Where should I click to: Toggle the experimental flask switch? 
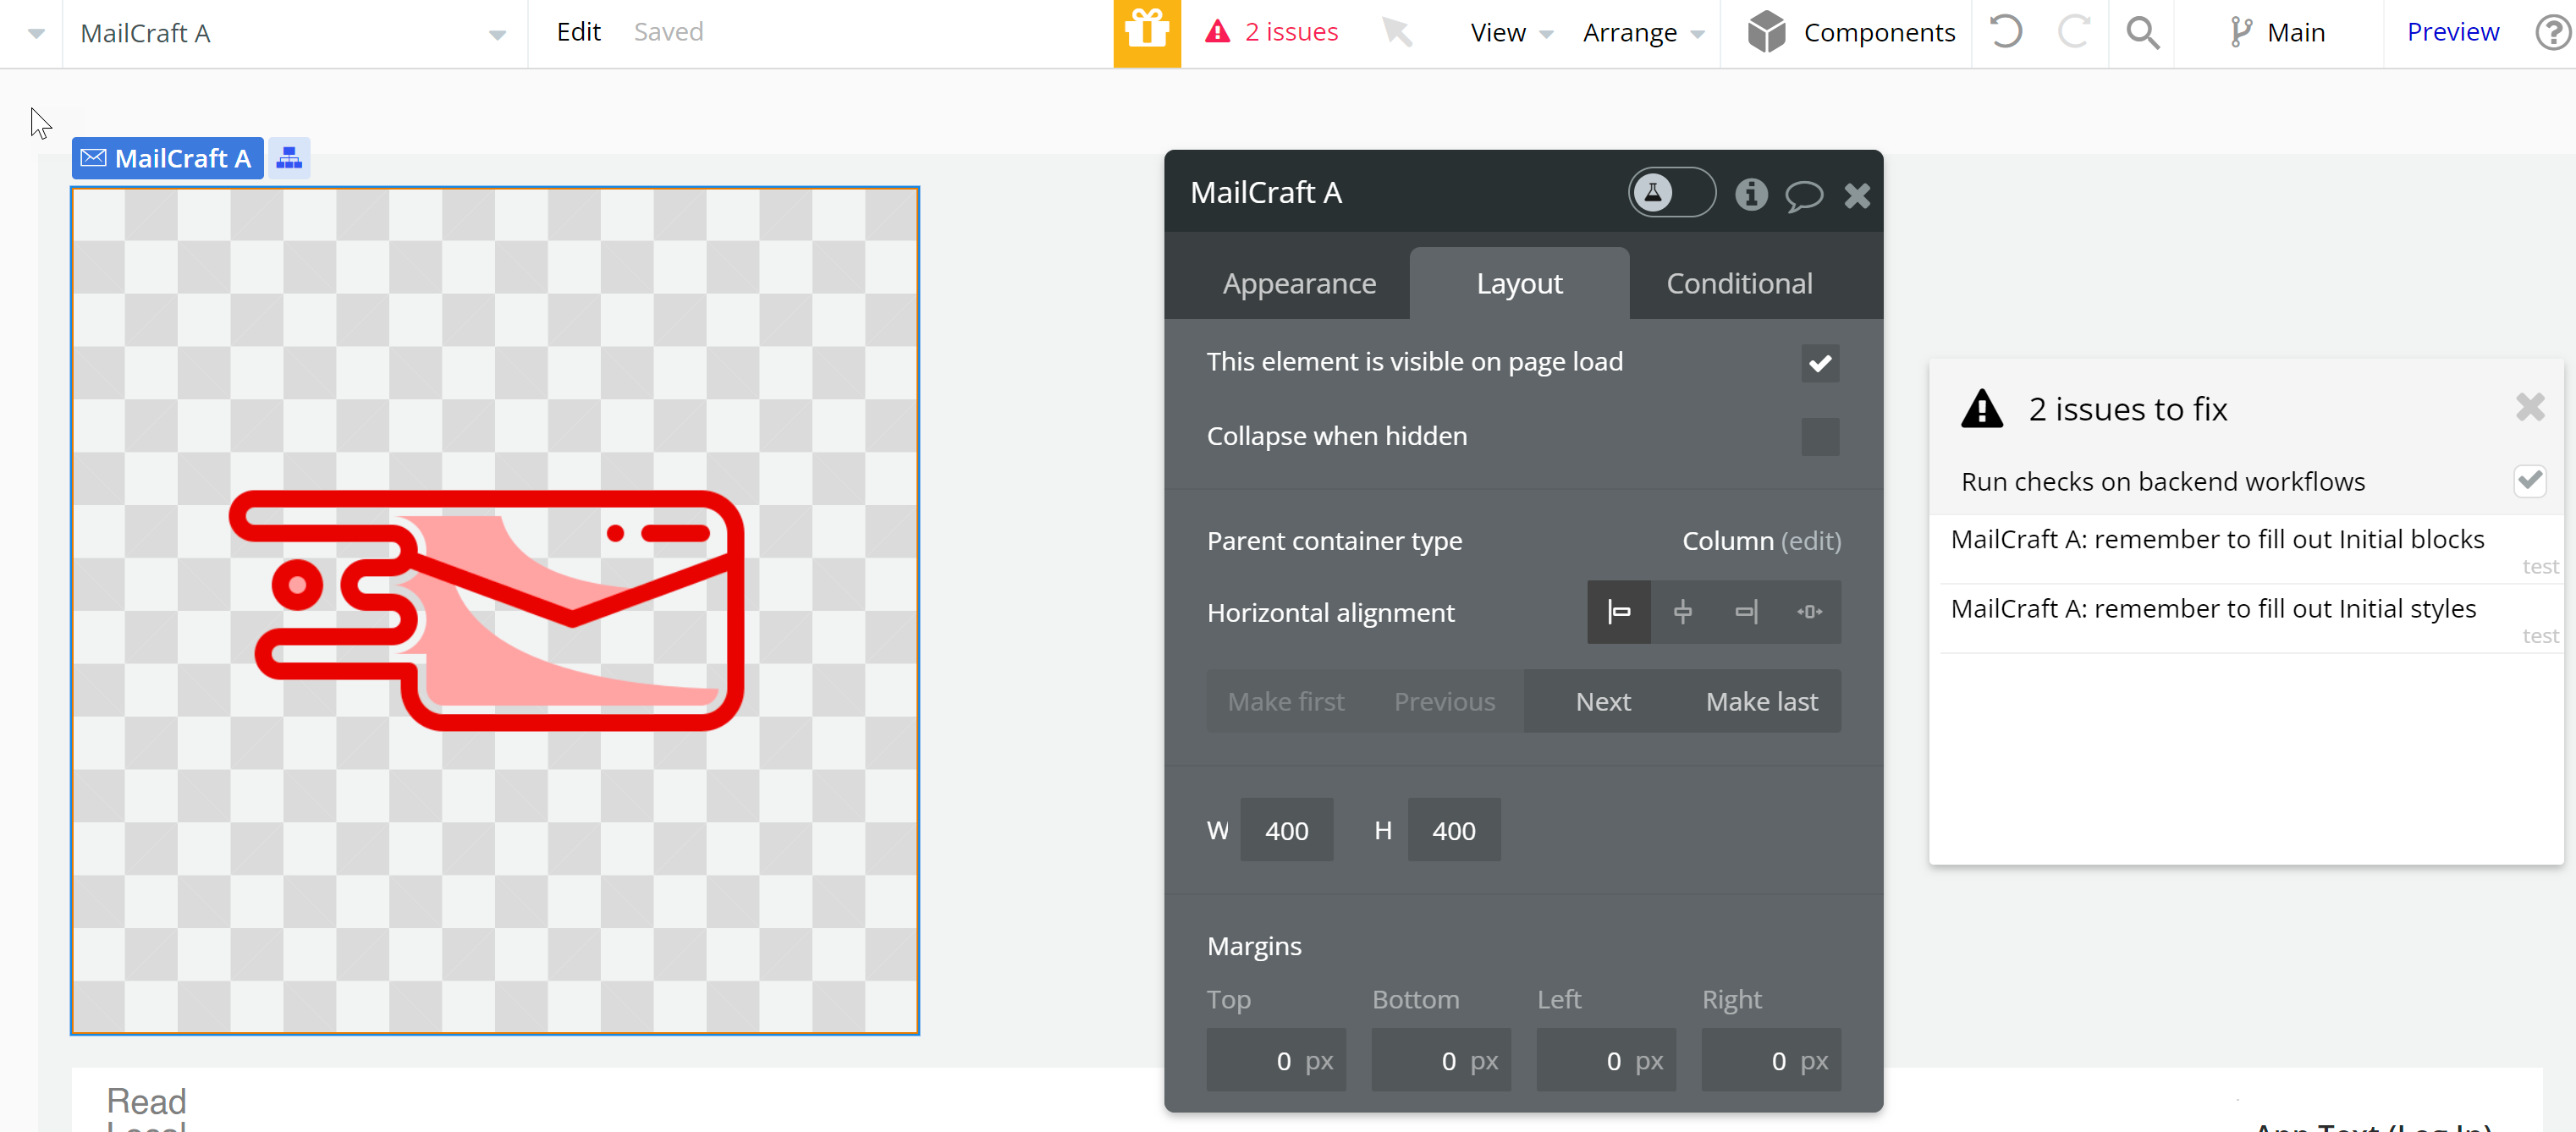point(1671,192)
